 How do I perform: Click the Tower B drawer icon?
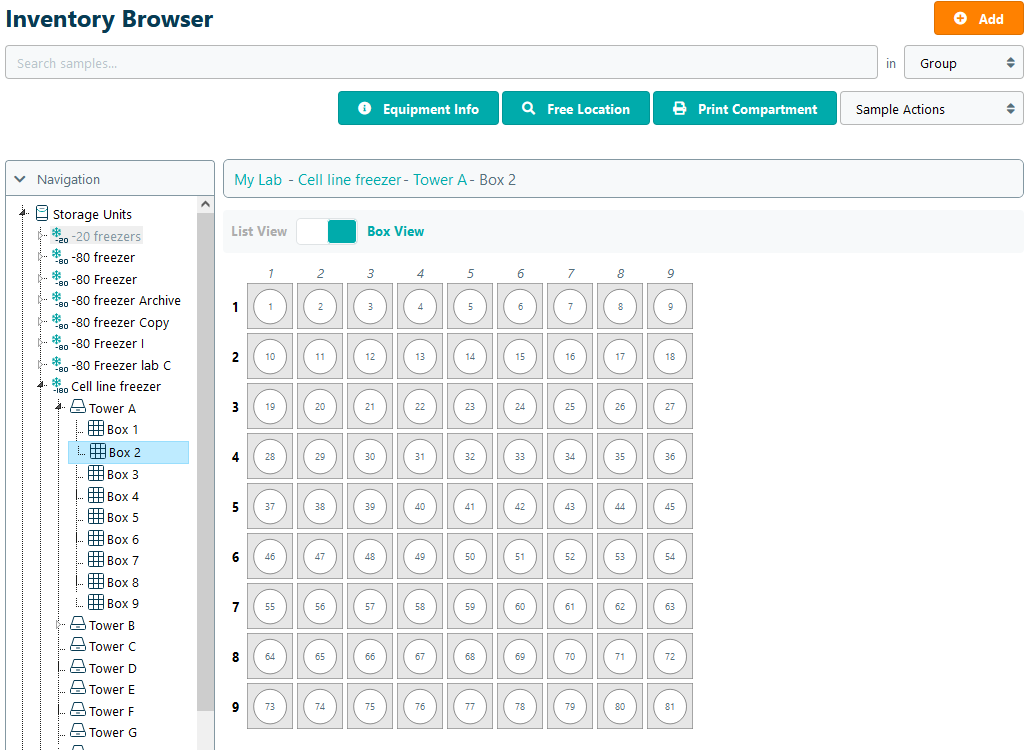(78, 625)
